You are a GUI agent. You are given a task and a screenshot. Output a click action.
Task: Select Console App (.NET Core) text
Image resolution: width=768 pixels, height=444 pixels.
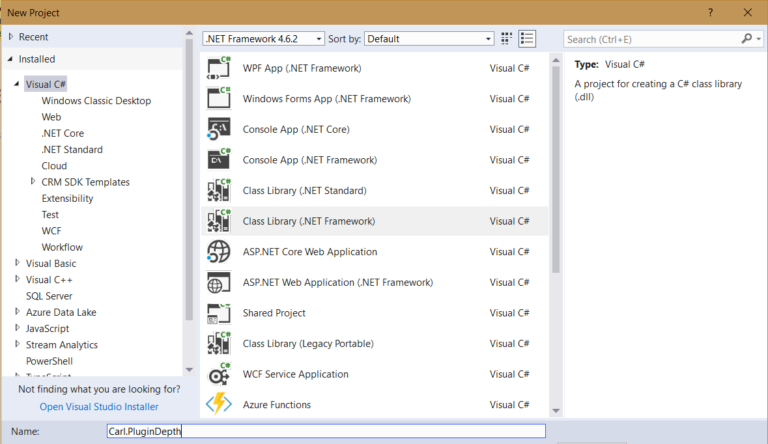[296, 129]
